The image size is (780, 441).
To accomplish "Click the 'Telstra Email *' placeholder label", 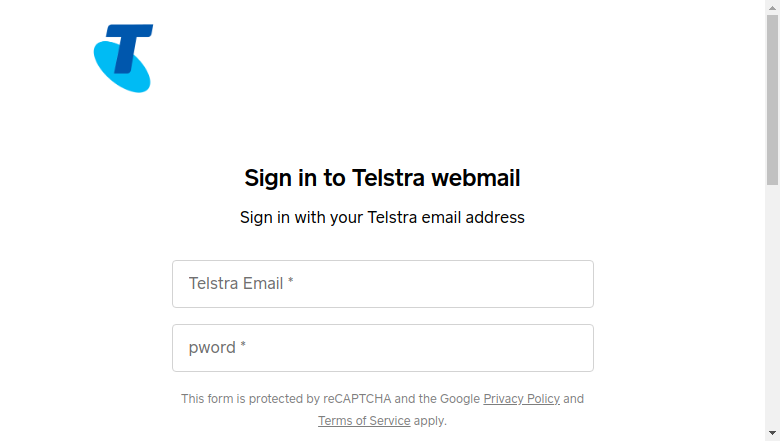I will point(241,283).
